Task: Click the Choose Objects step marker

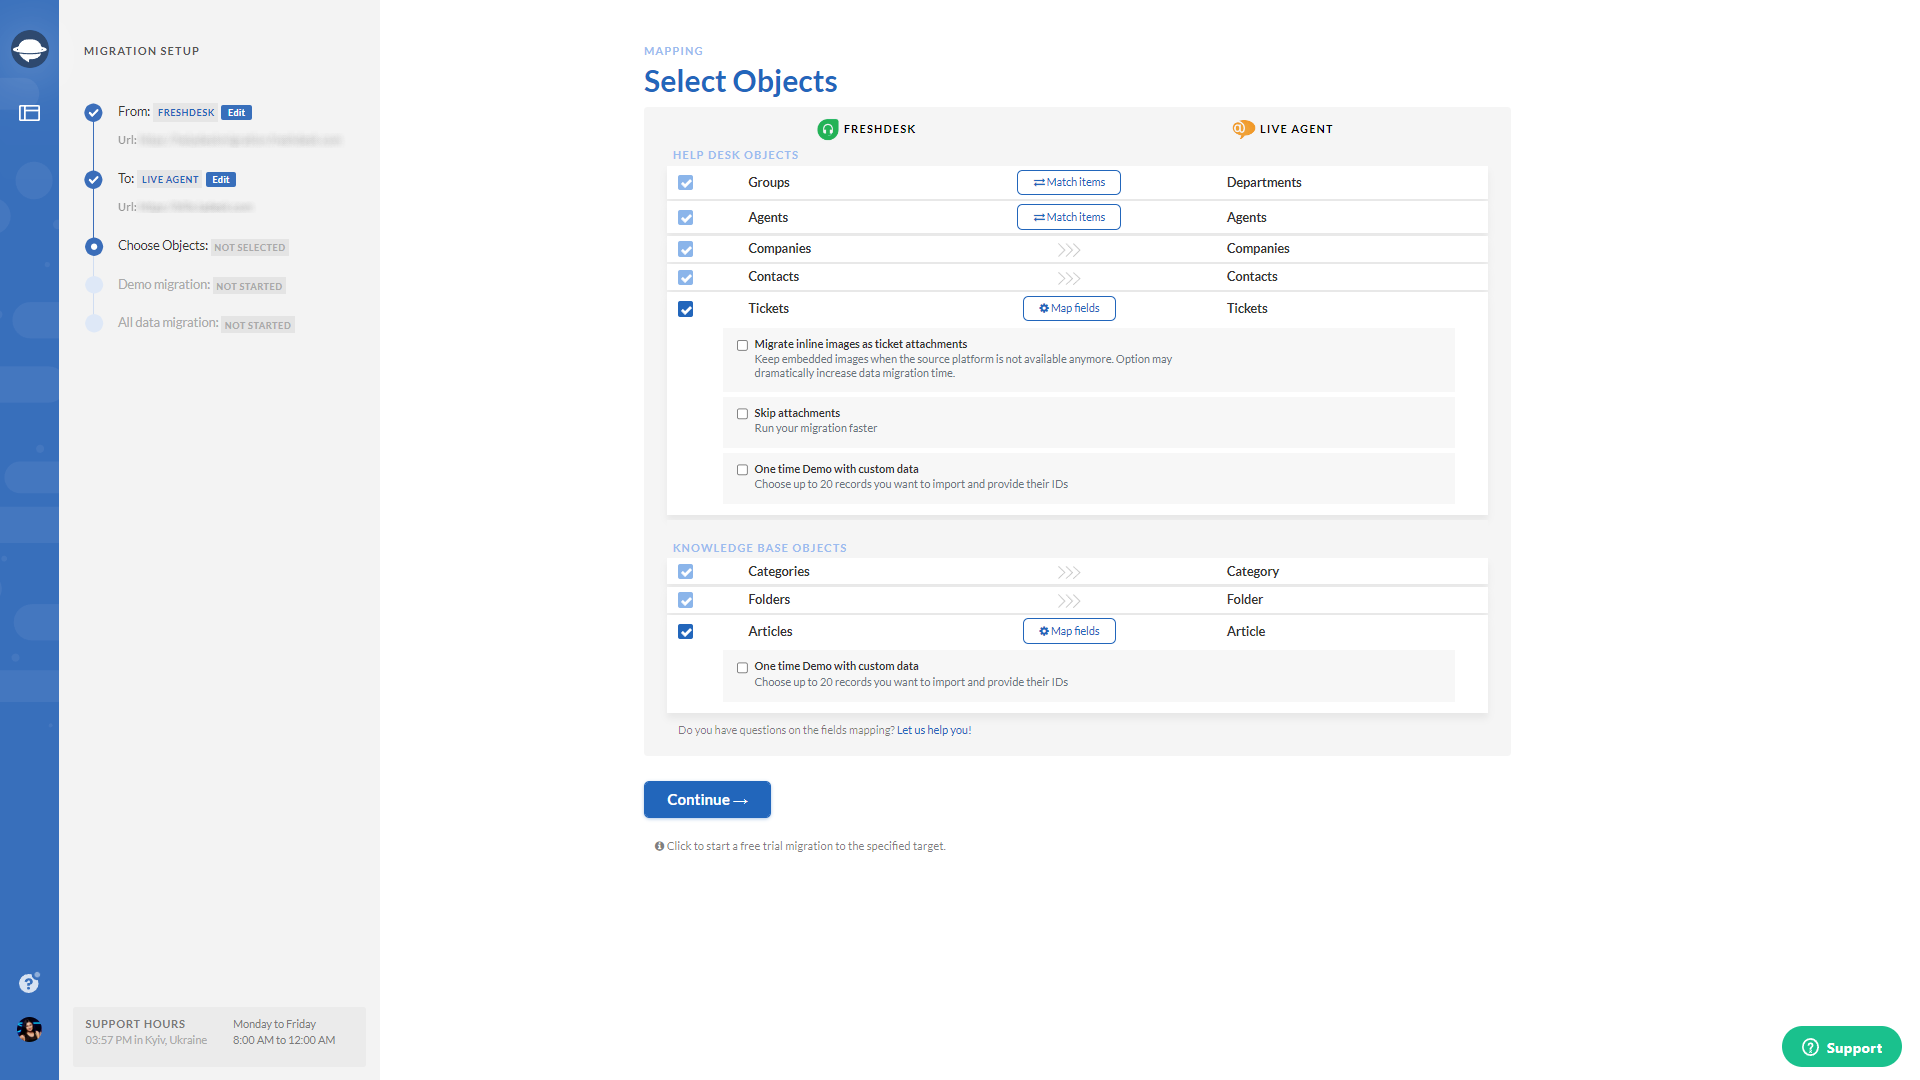Action: coord(93,246)
